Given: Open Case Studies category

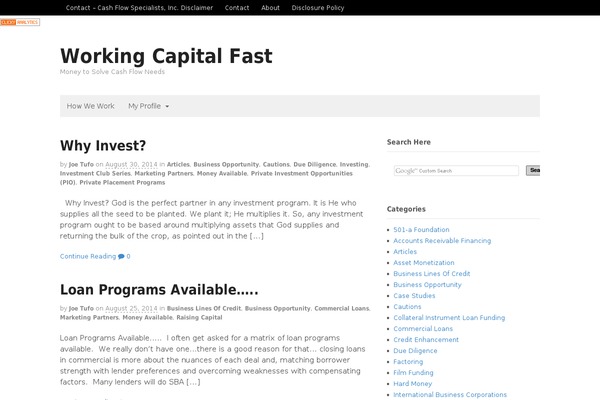Looking at the screenshot, I should point(414,296).
